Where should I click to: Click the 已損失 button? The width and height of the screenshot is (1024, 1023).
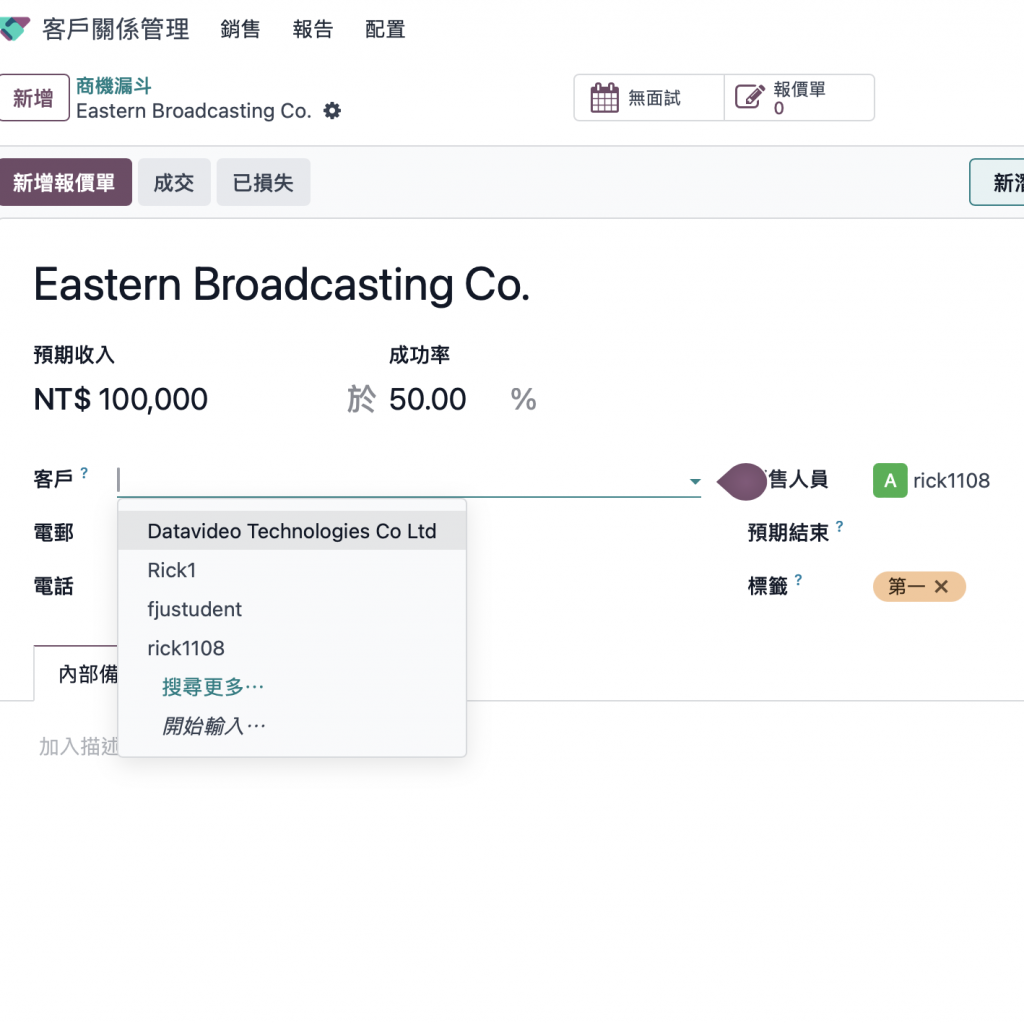pyautogui.click(x=263, y=182)
